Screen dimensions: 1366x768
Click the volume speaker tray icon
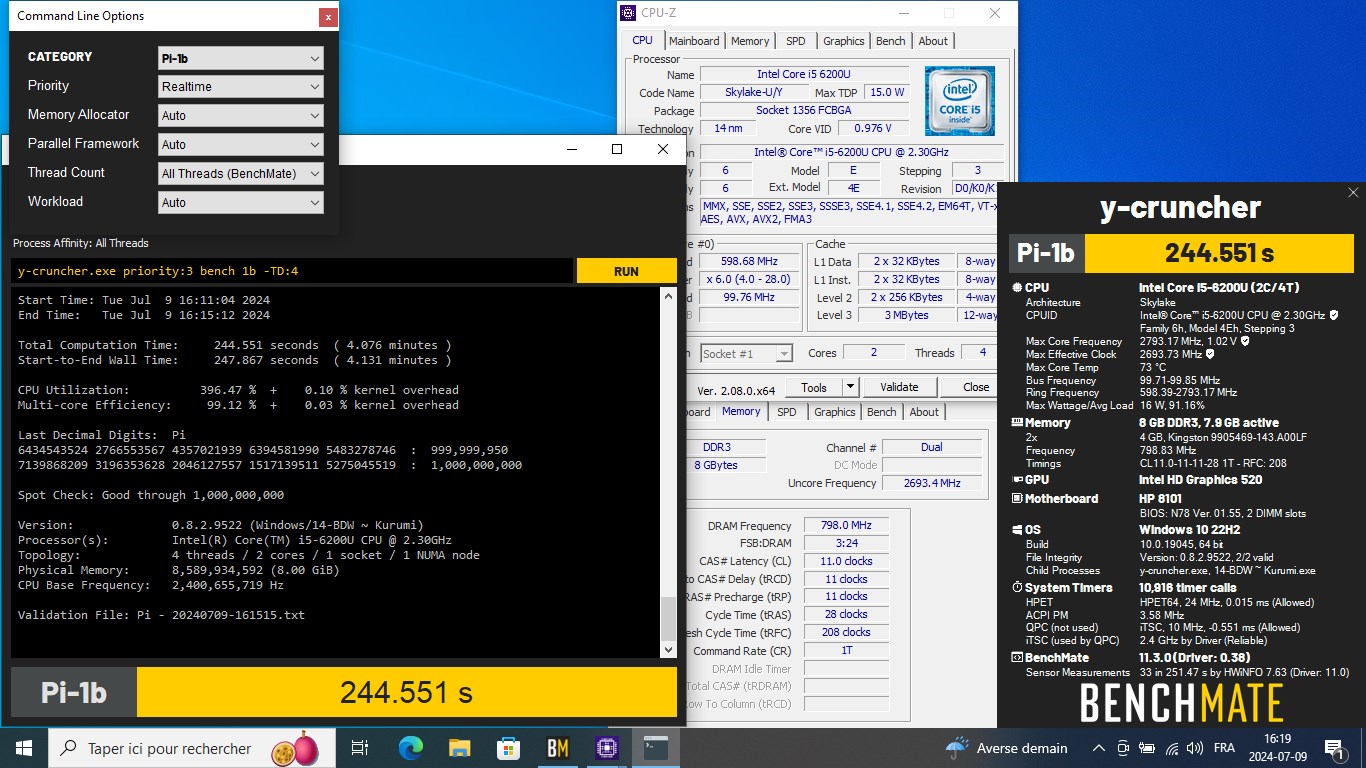pos(1196,748)
